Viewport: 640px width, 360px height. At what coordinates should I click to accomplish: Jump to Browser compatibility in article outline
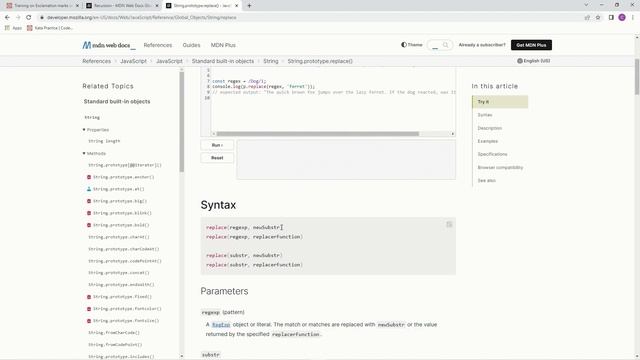(500, 167)
